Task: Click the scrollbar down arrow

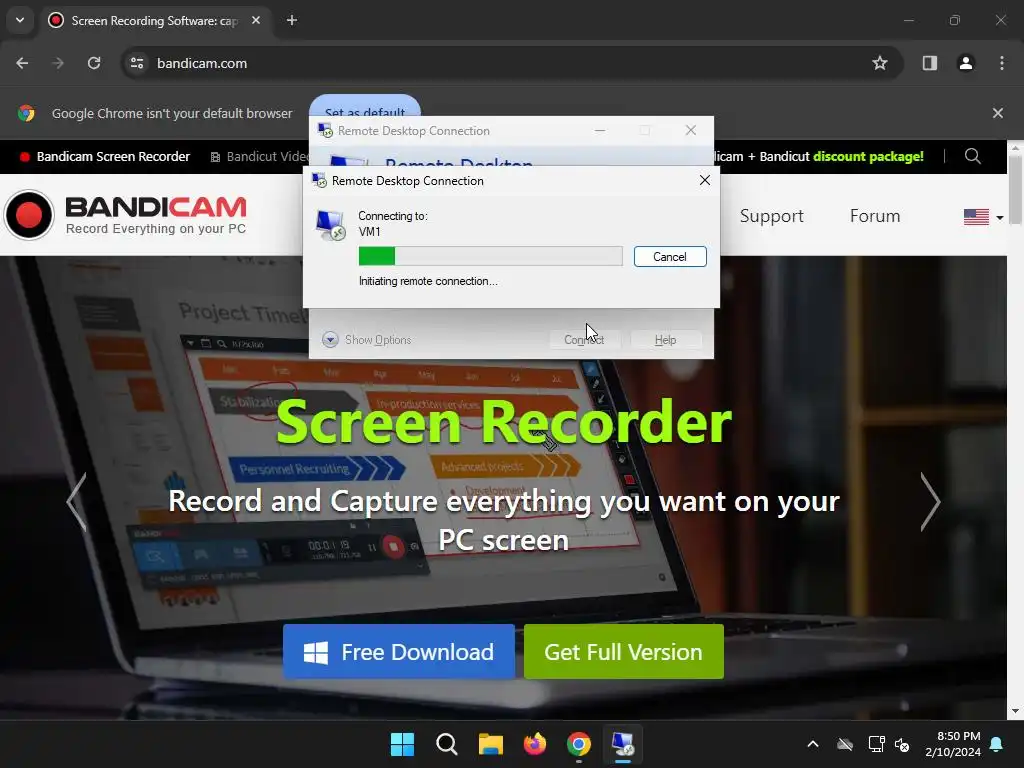Action: click(x=1015, y=711)
